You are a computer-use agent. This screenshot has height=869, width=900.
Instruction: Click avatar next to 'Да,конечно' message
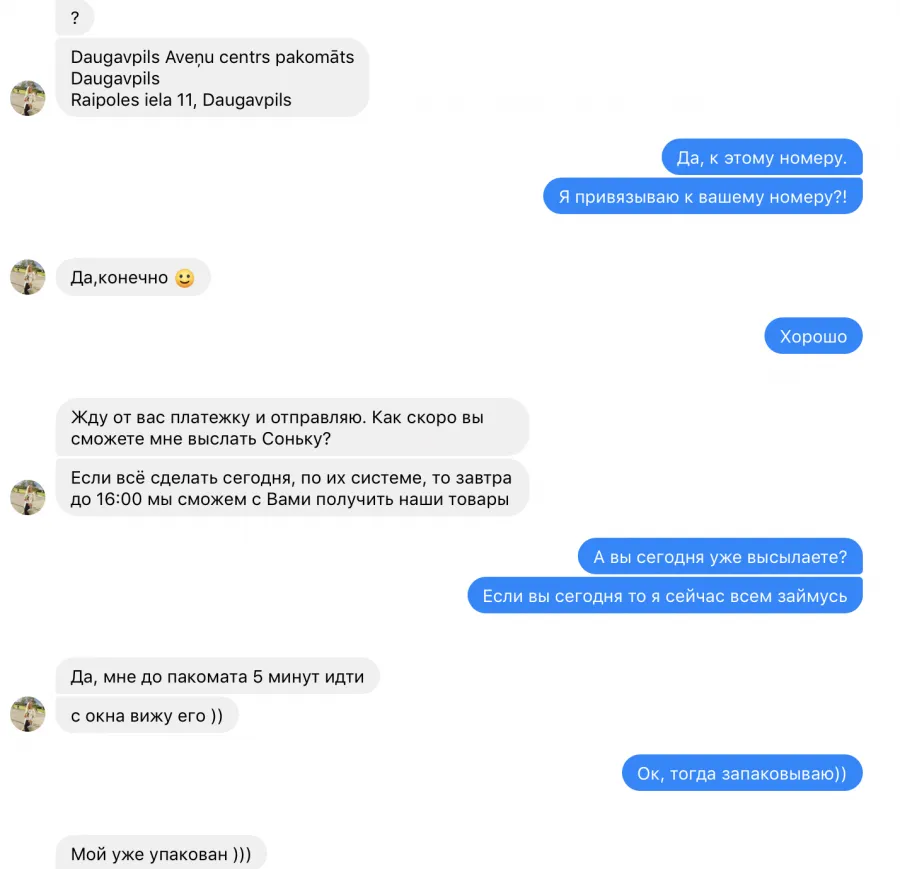[28, 277]
